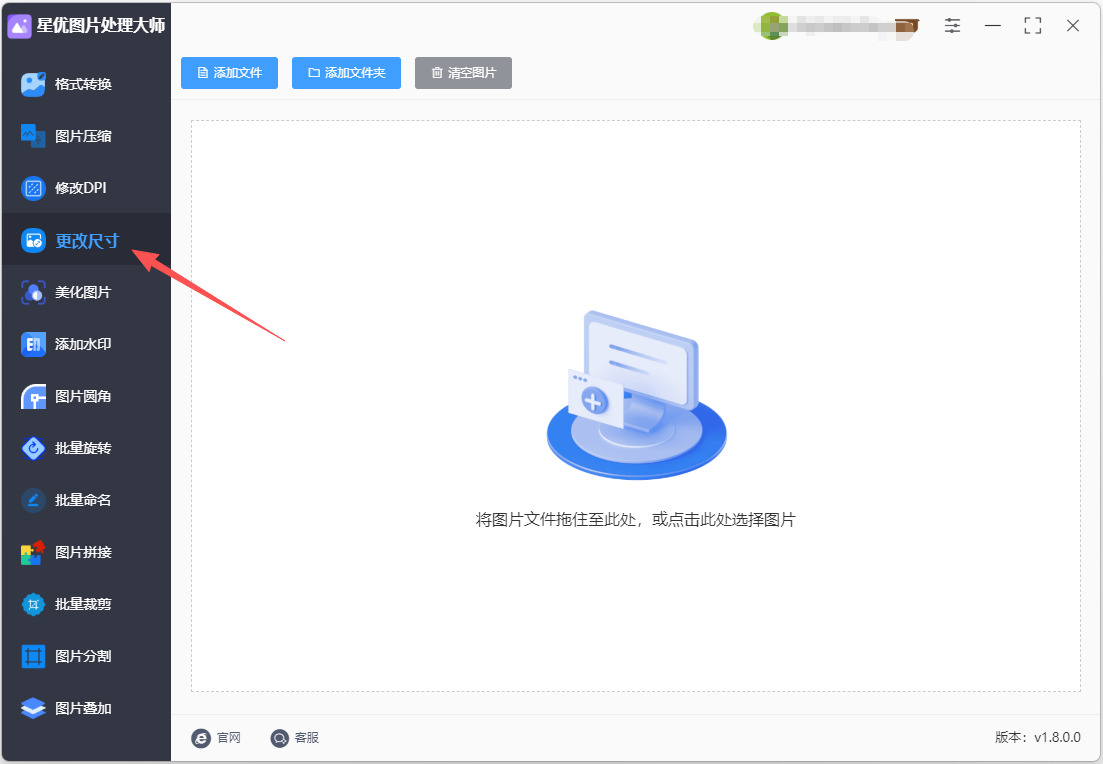Select the 图片压缩 image compression icon
The height and width of the screenshot is (764, 1103).
[x=33, y=136]
